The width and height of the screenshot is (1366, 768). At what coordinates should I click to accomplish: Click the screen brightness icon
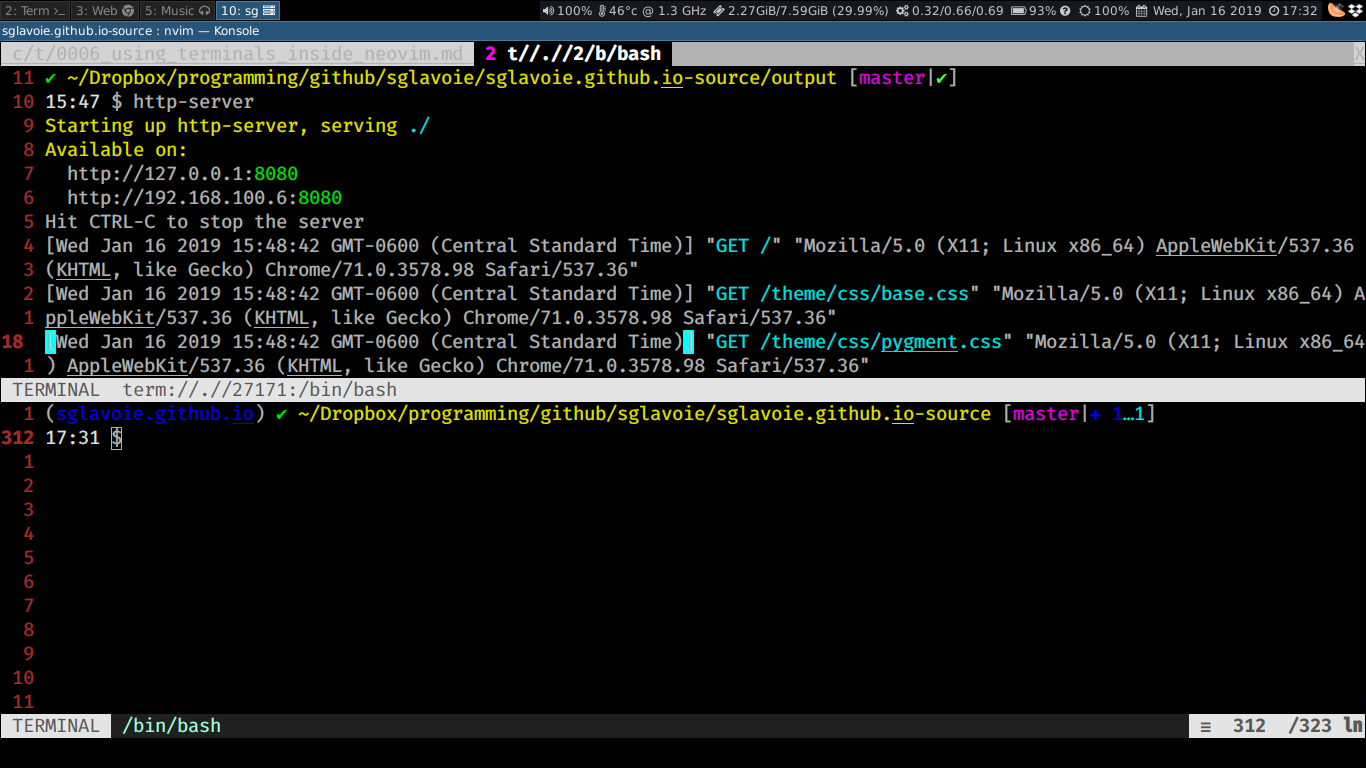[x=1084, y=11]
